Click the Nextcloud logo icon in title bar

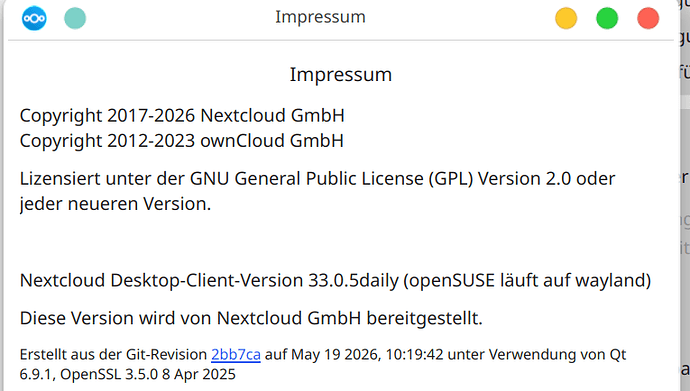[34, 18]
